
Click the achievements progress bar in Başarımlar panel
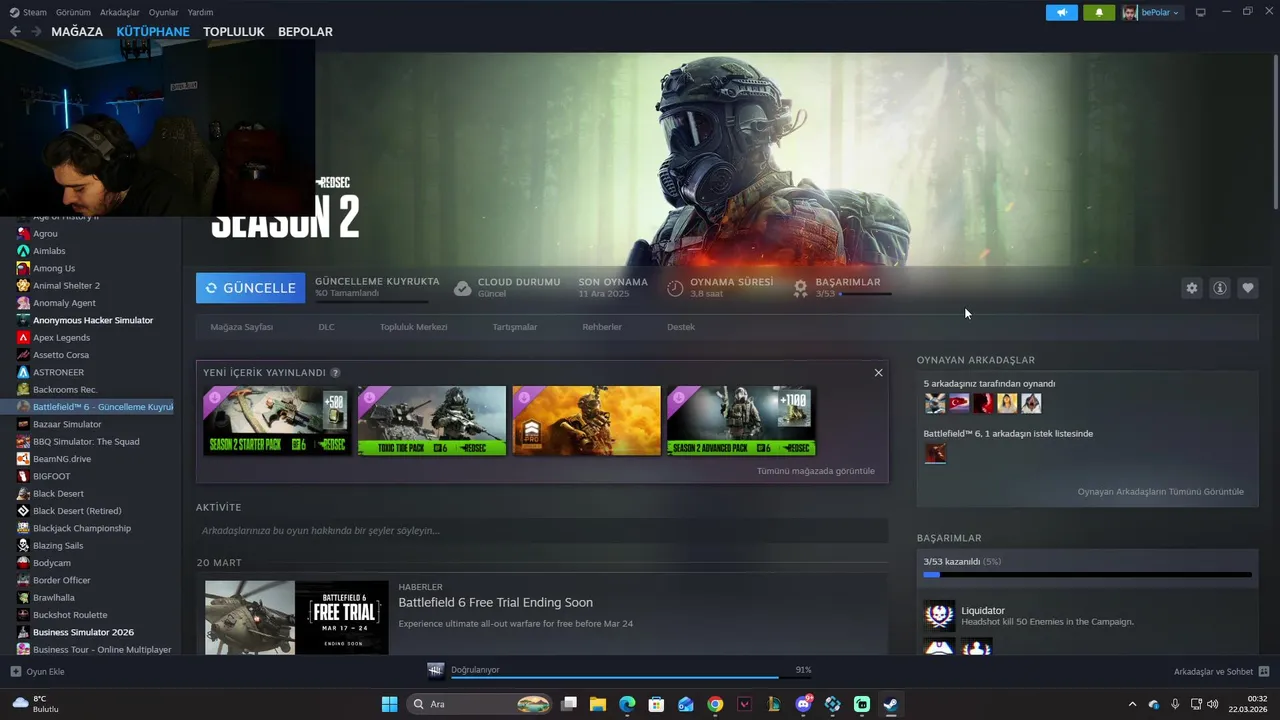coord(1087,575)
